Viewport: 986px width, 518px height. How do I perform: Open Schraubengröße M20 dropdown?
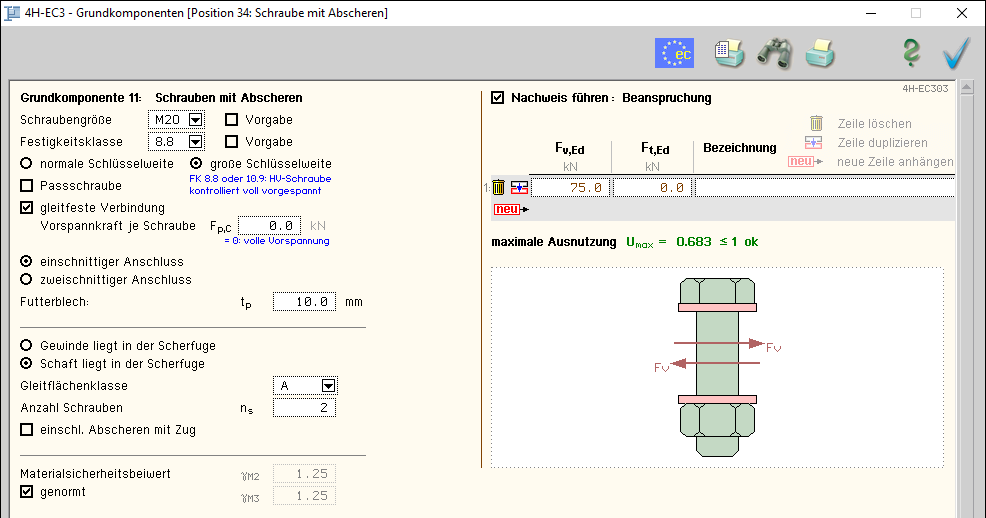195,120
